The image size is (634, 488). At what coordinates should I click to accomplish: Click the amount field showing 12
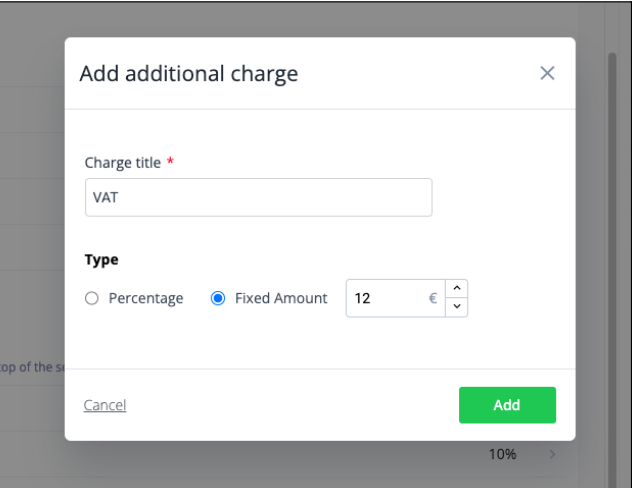click(x=385, y=298)
